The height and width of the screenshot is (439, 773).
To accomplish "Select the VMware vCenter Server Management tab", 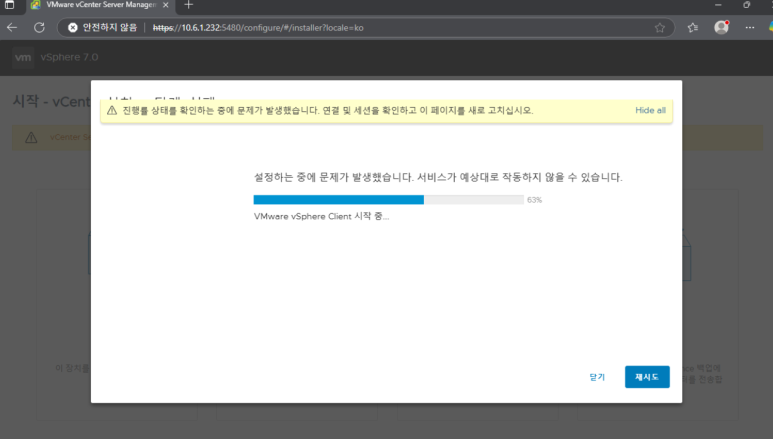I will coord(100,5).
